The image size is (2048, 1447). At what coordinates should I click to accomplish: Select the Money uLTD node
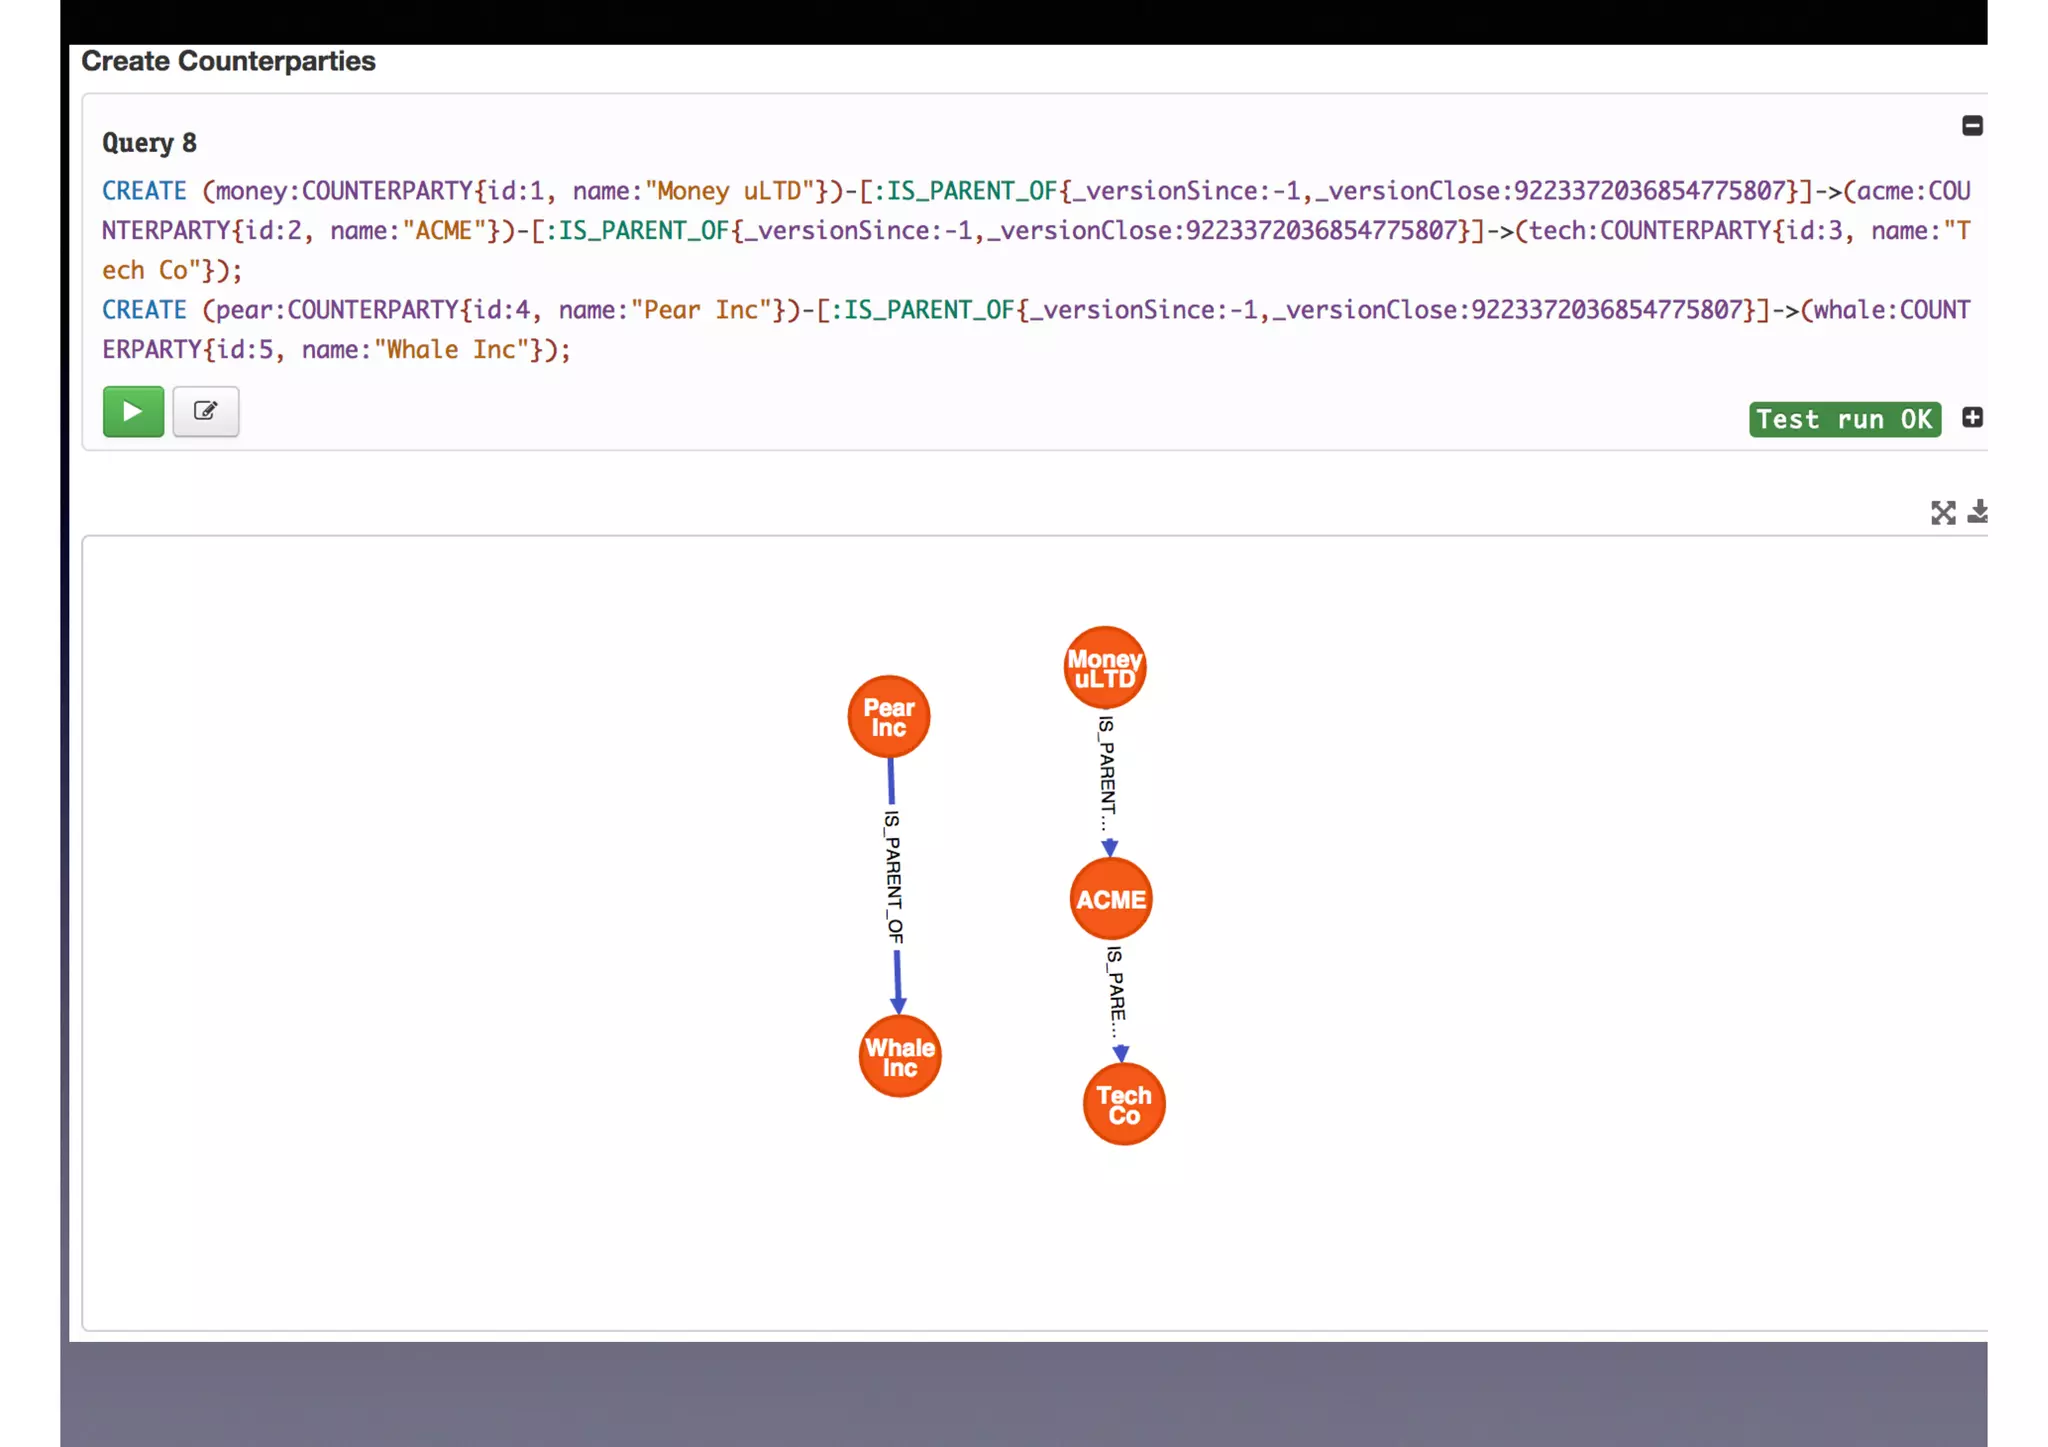click(1104, 668)
